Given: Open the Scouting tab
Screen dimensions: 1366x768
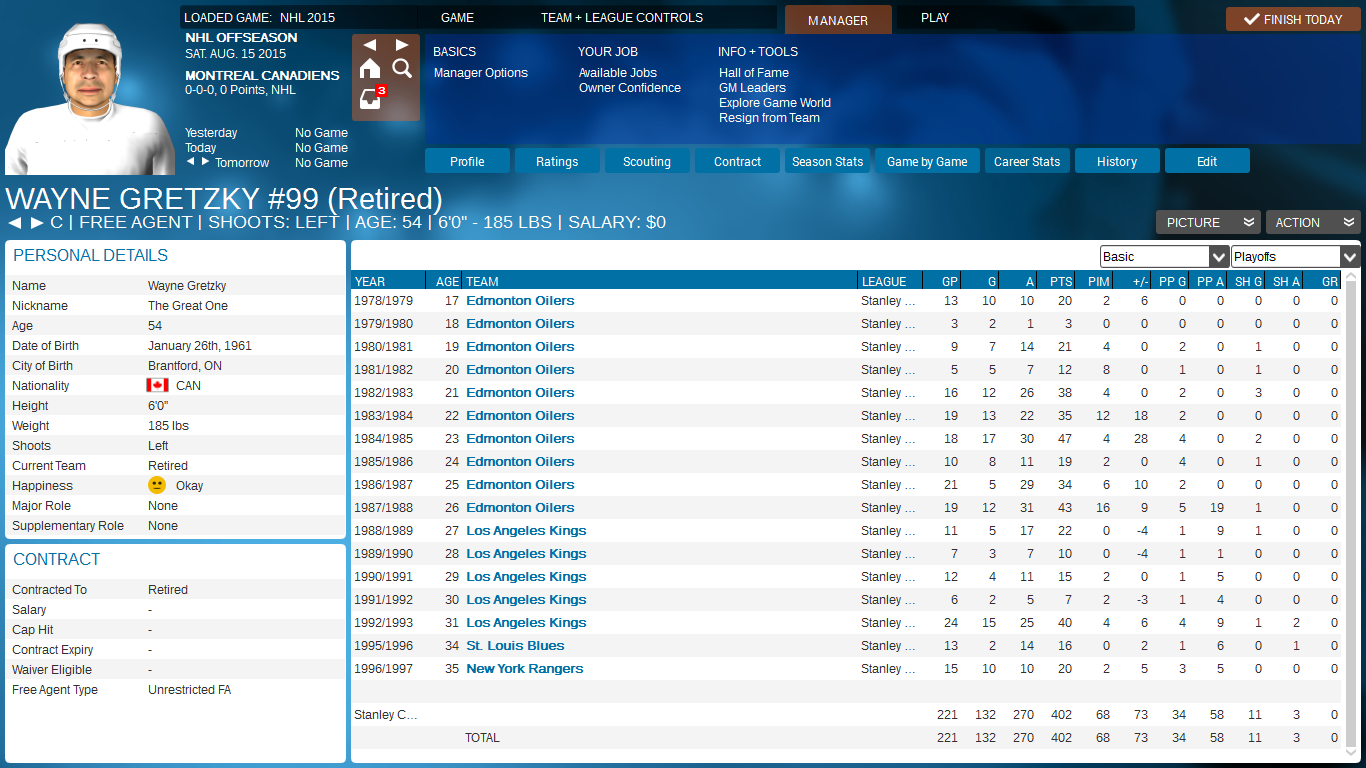Looking at the screenshot, I should tap(647, 161).
